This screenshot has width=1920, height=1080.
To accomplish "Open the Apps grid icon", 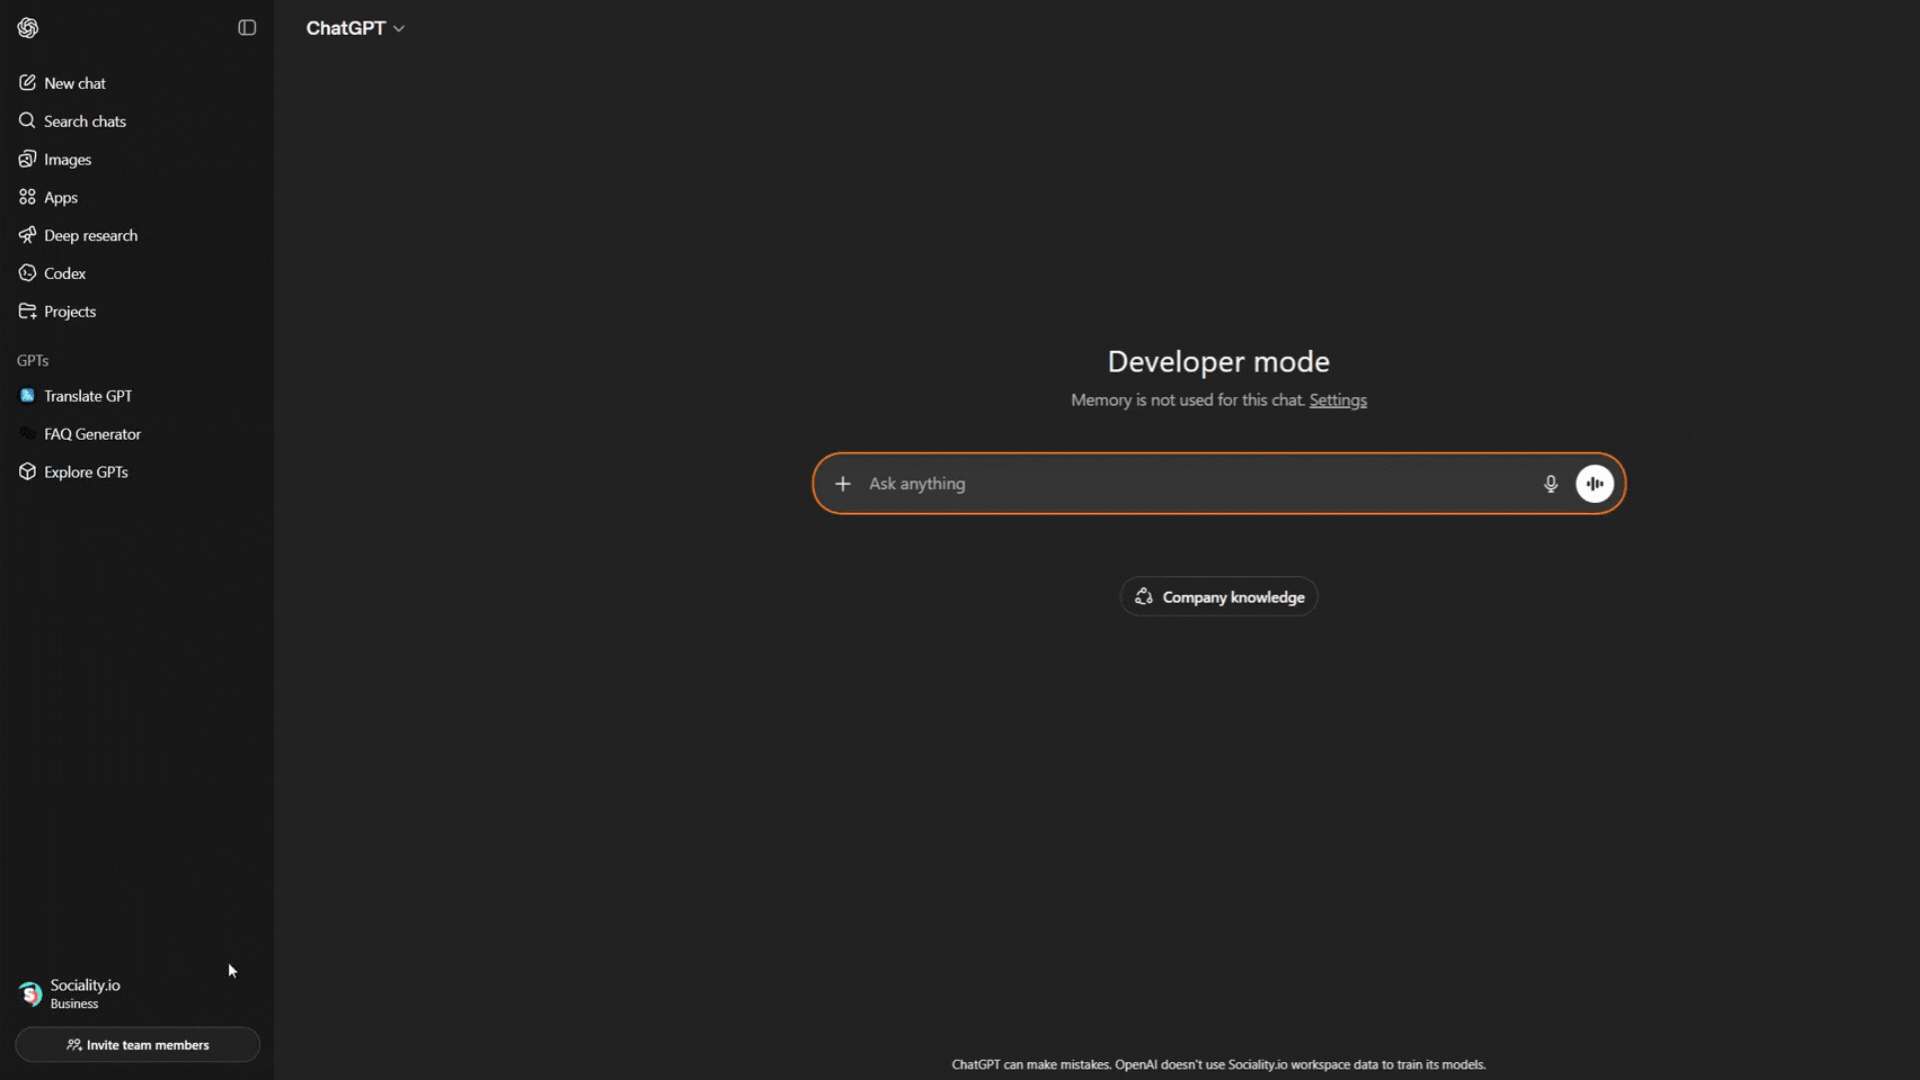I will [x=27, y=197].
